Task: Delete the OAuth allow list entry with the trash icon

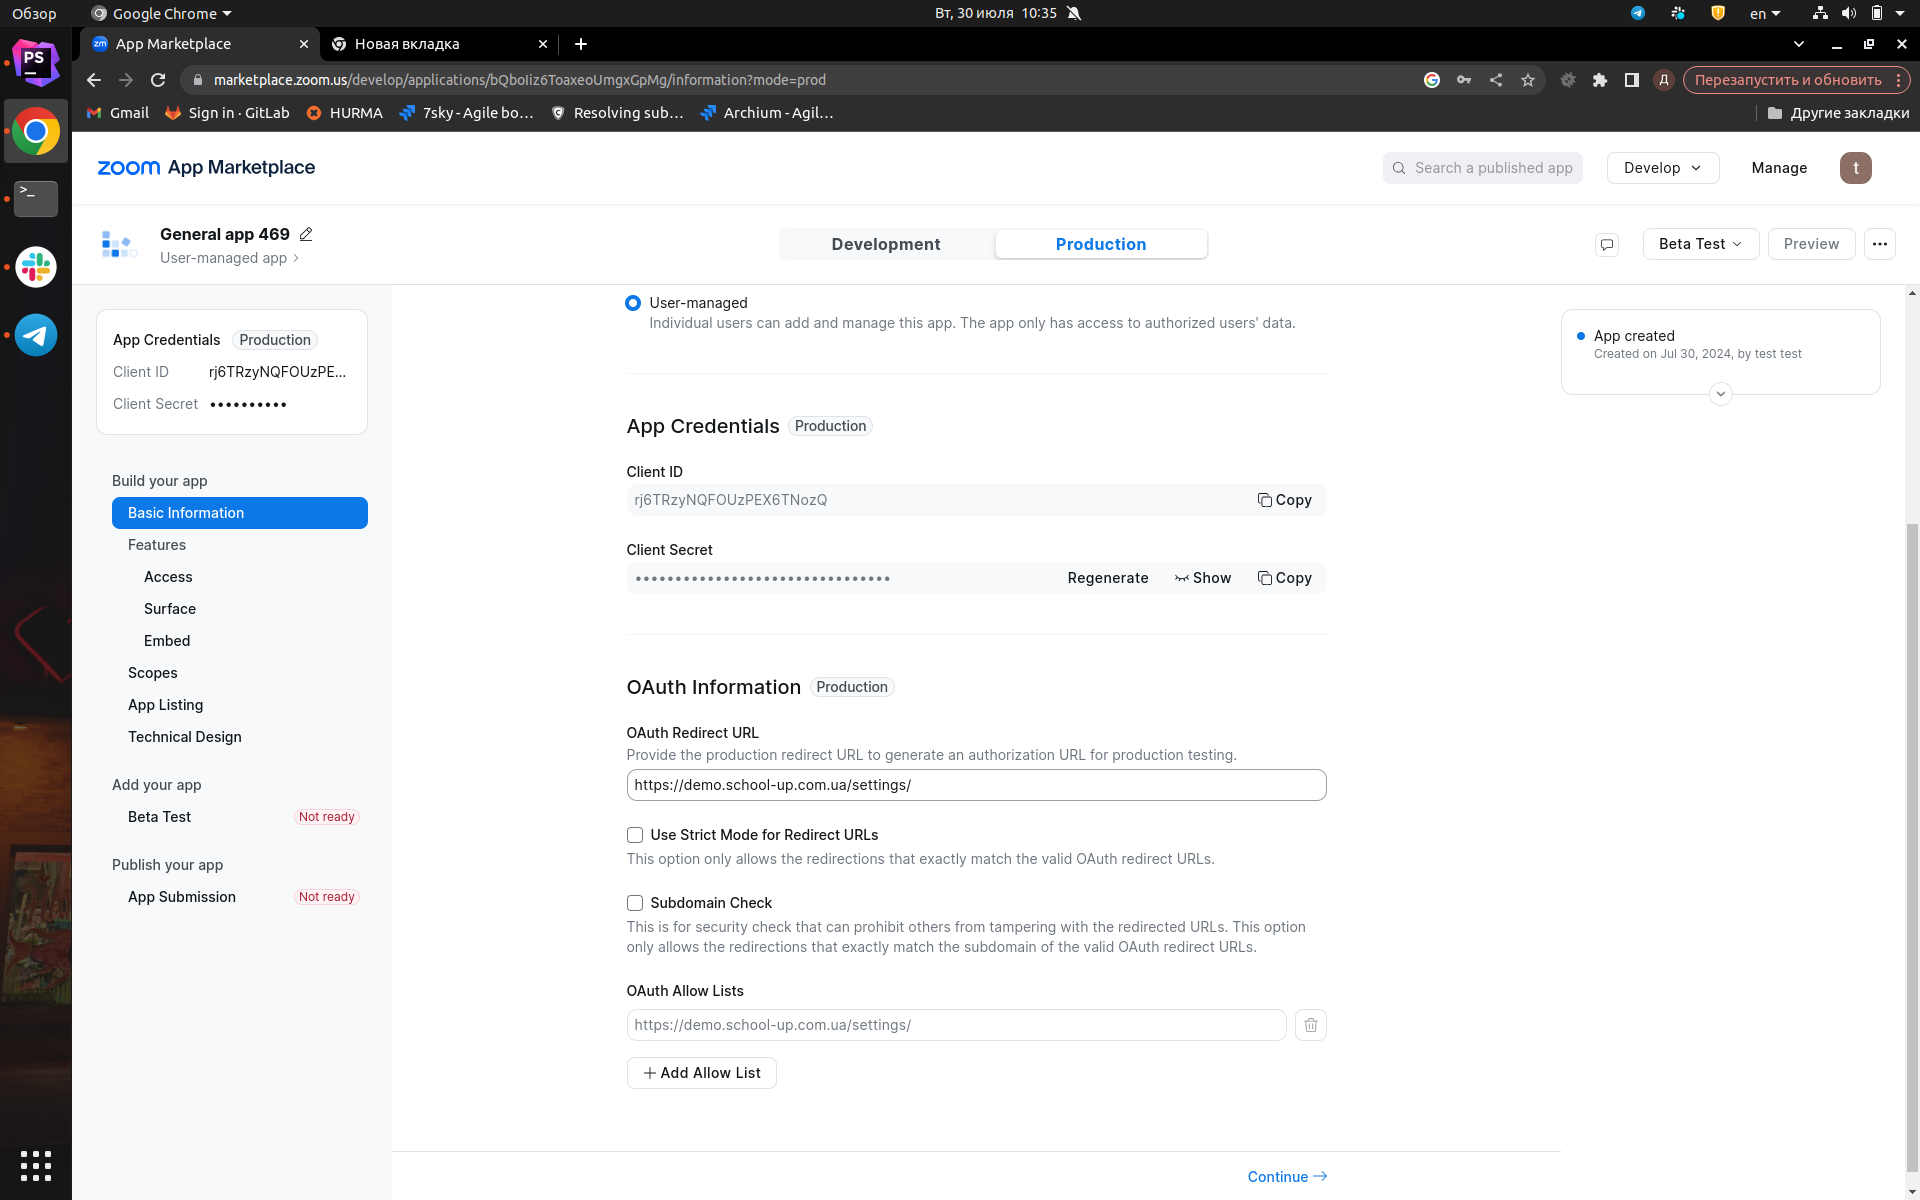Action: click(1311, 1025)
